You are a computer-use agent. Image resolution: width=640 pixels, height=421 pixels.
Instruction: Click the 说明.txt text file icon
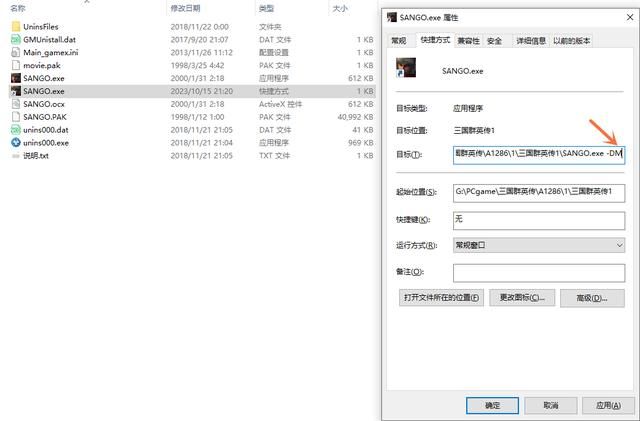pyautogui.click(x=15, y=156)
